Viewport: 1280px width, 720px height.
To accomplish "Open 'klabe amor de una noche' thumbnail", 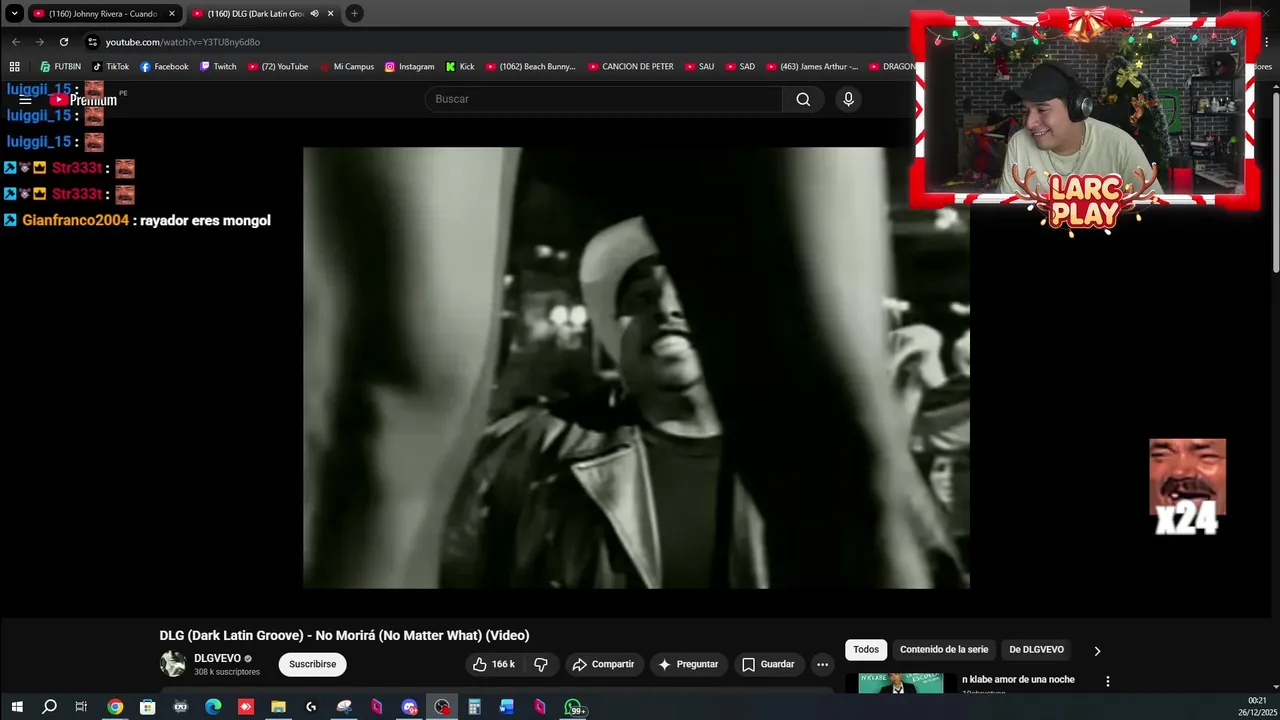I will [900, 684].
